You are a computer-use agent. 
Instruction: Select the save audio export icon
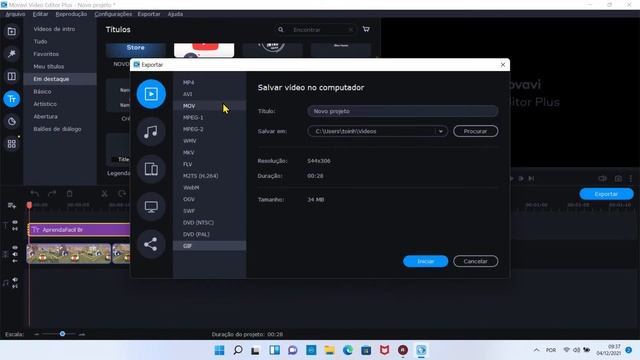point(151,131)
